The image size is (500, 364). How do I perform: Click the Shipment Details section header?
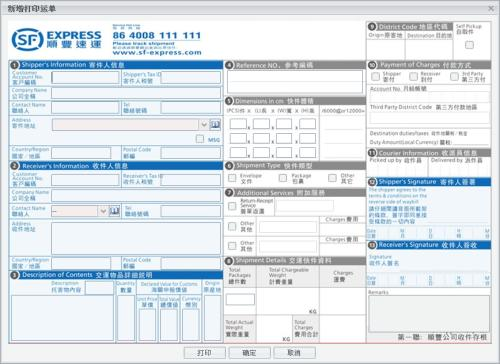pos(295,260)
